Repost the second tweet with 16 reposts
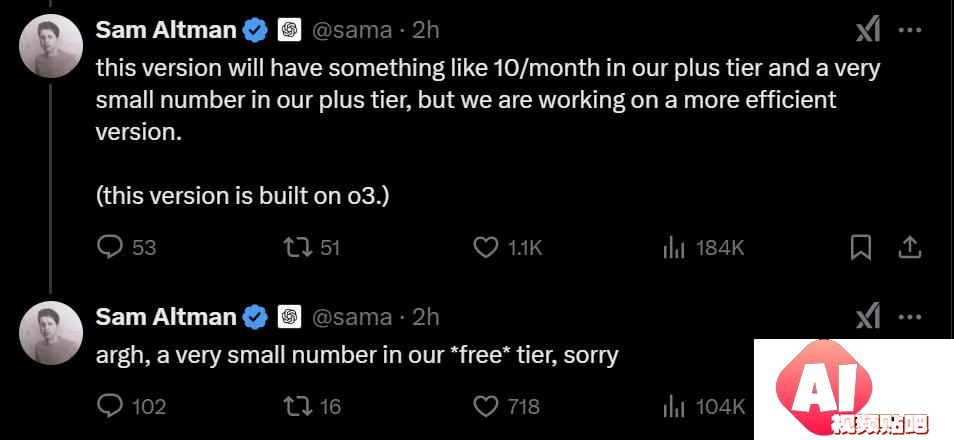This screenshot has height=440, width=954. point(296,406)
